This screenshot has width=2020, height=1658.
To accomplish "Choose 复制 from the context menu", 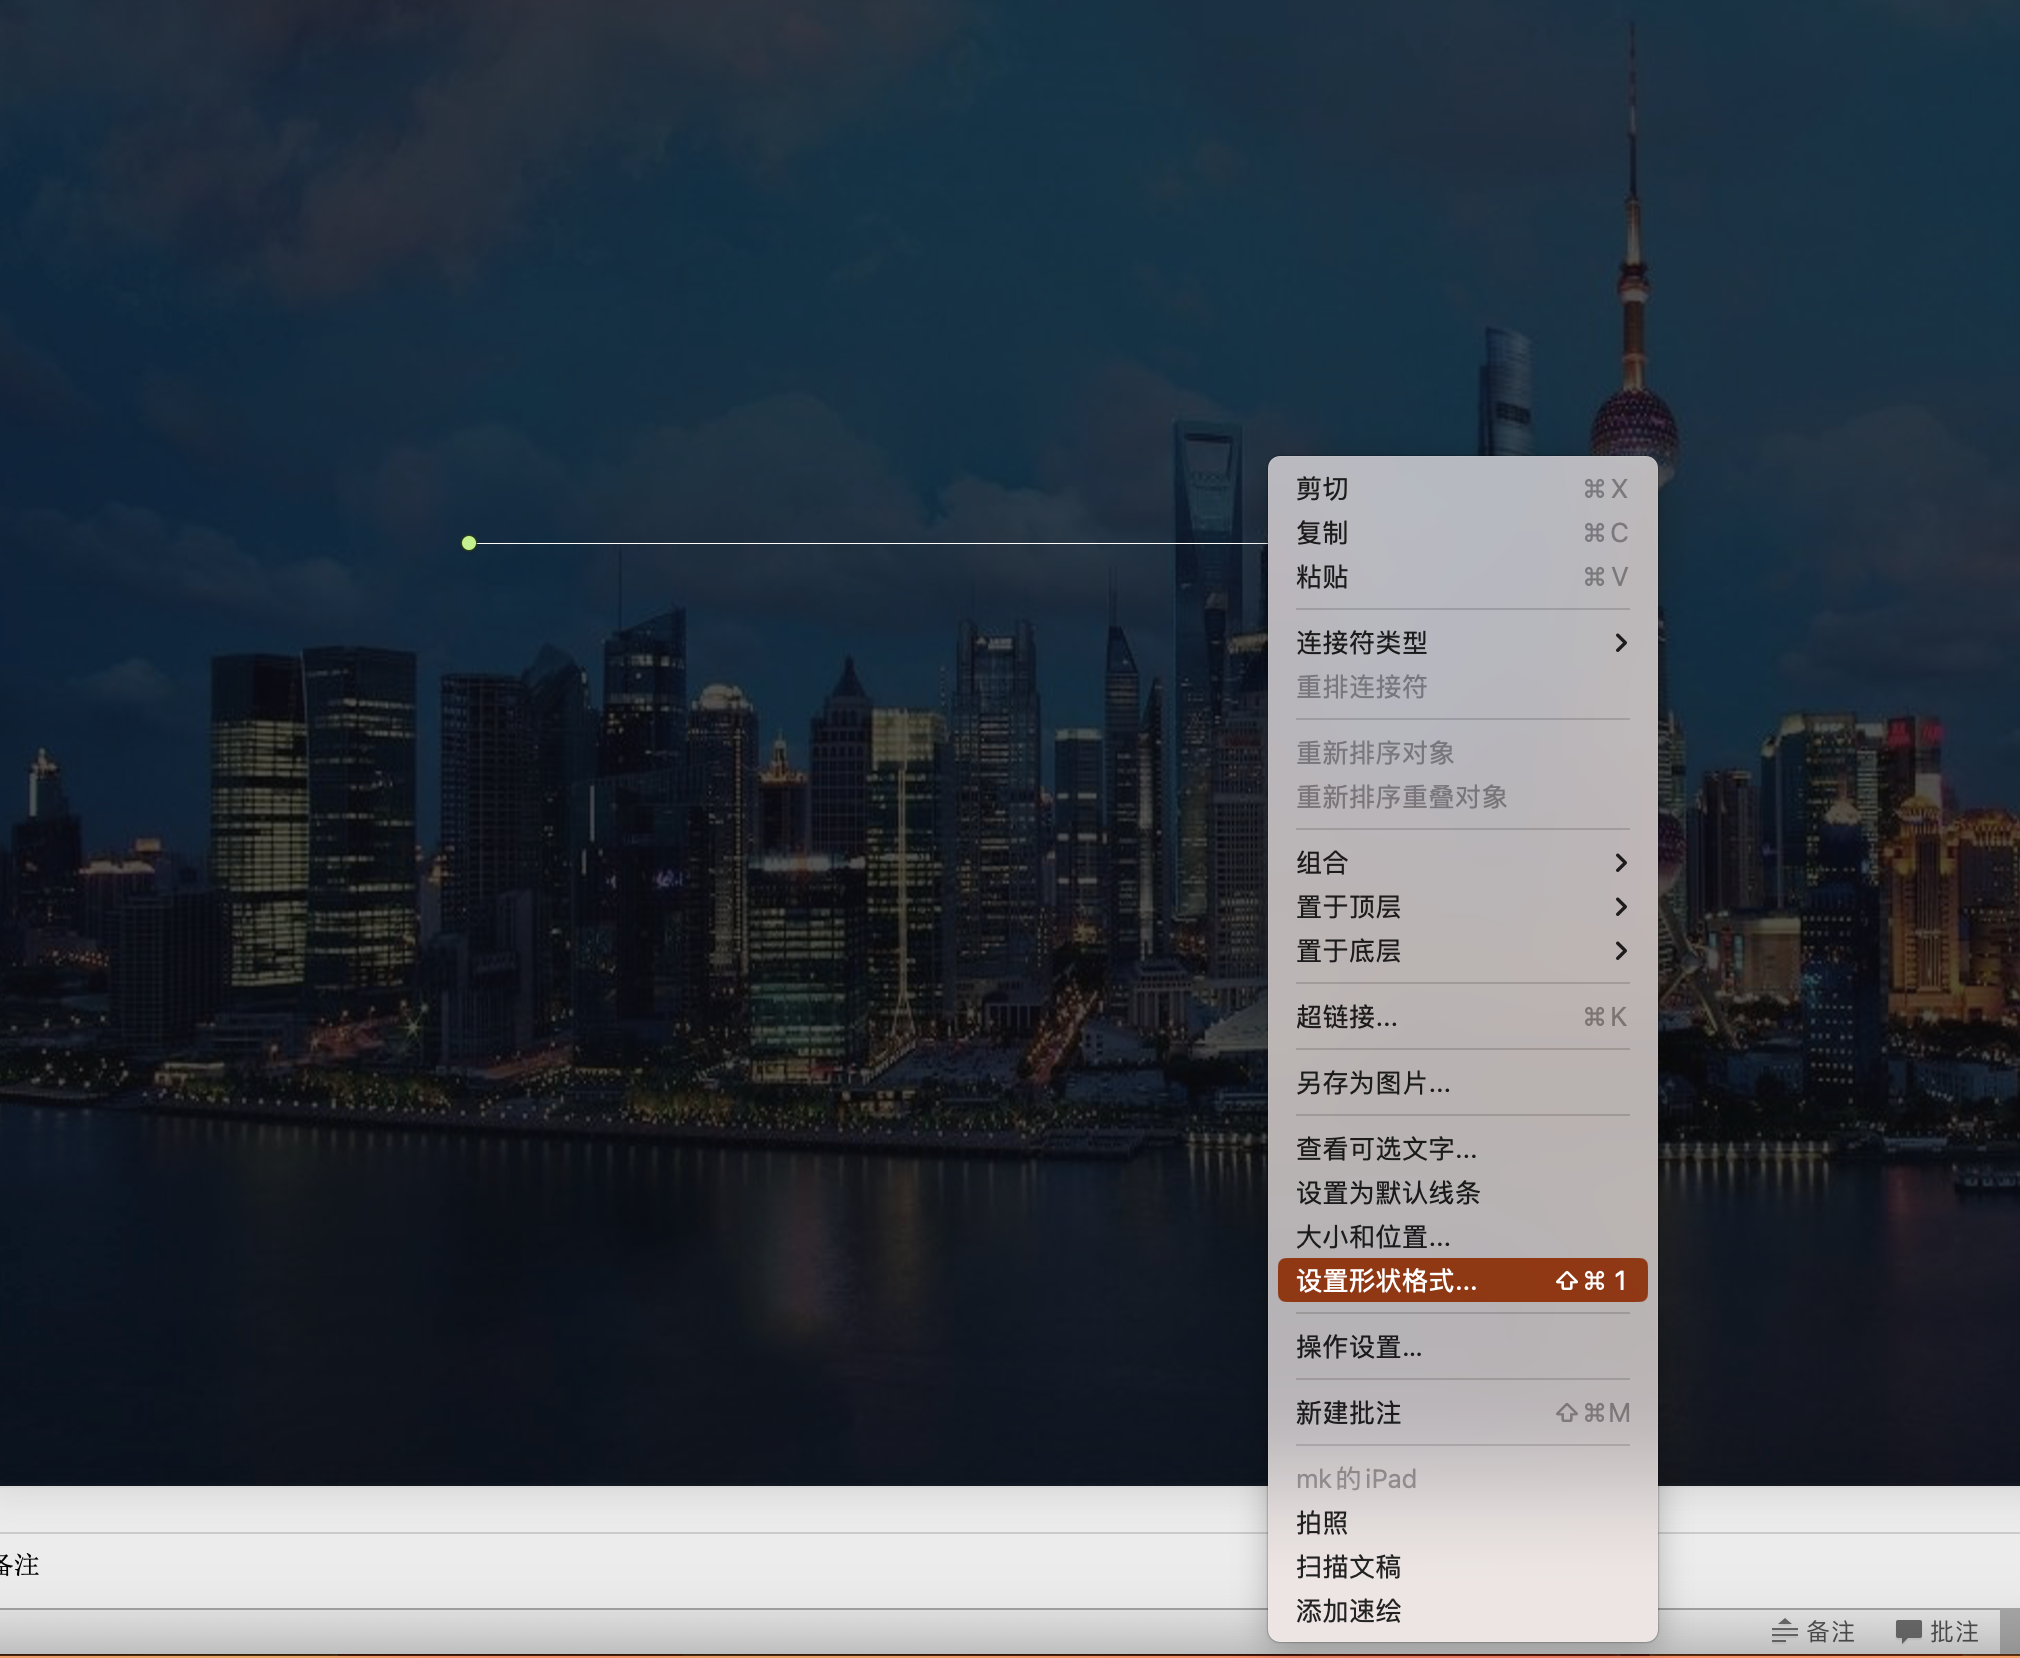I will coord(1322,533).
